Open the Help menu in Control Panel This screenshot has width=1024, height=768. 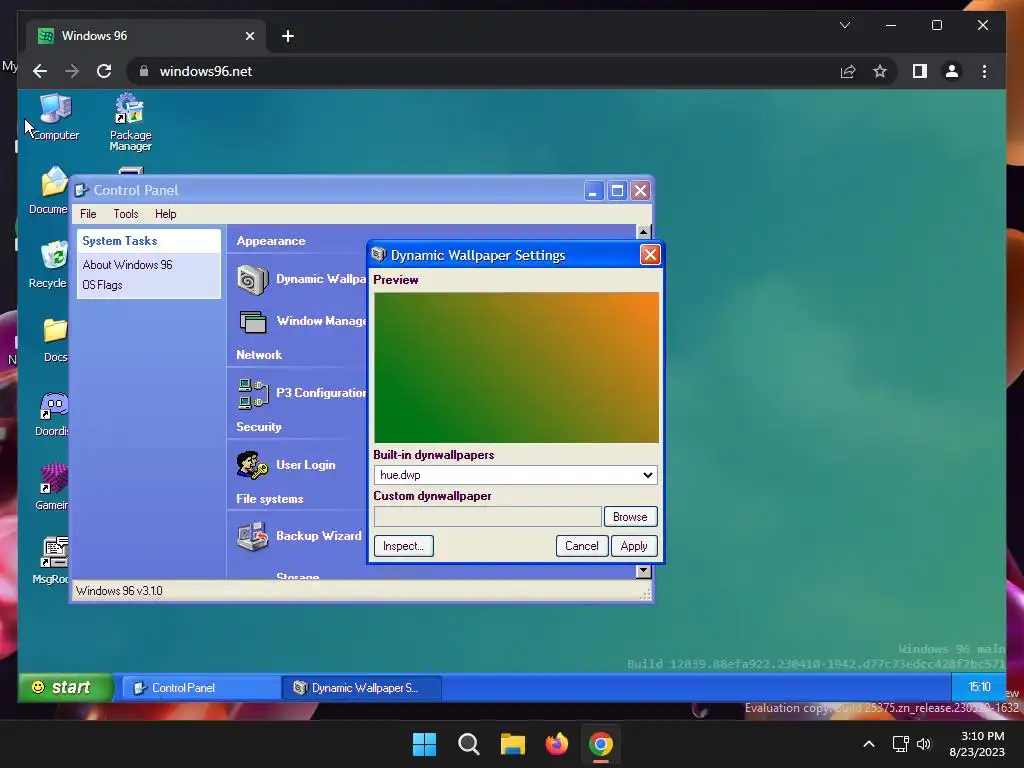[x=165, y=214]
